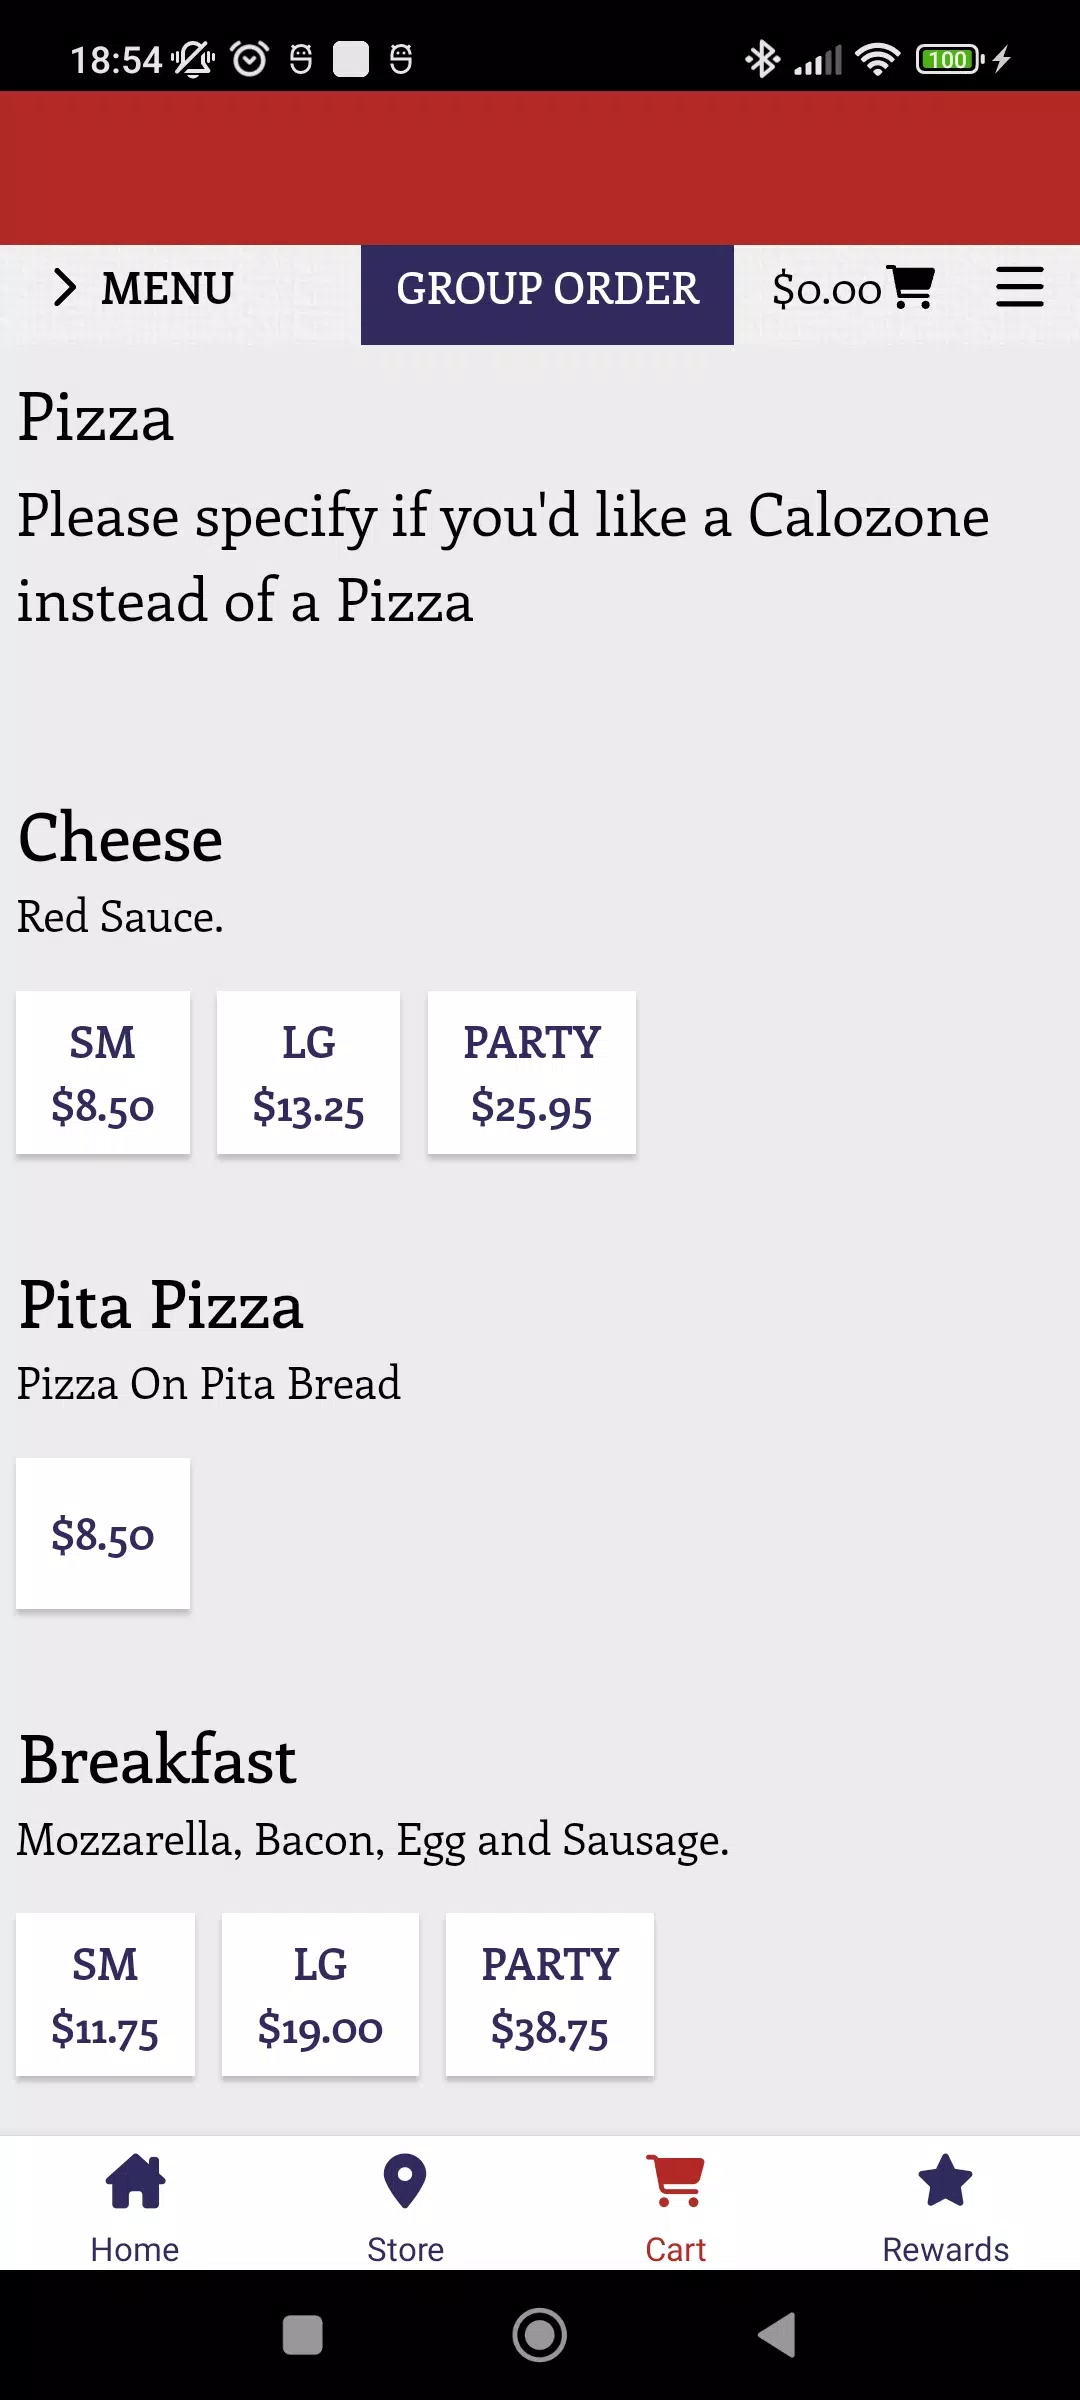Pick the party Cheese pizza $25.95

[x=532, y=1073]
